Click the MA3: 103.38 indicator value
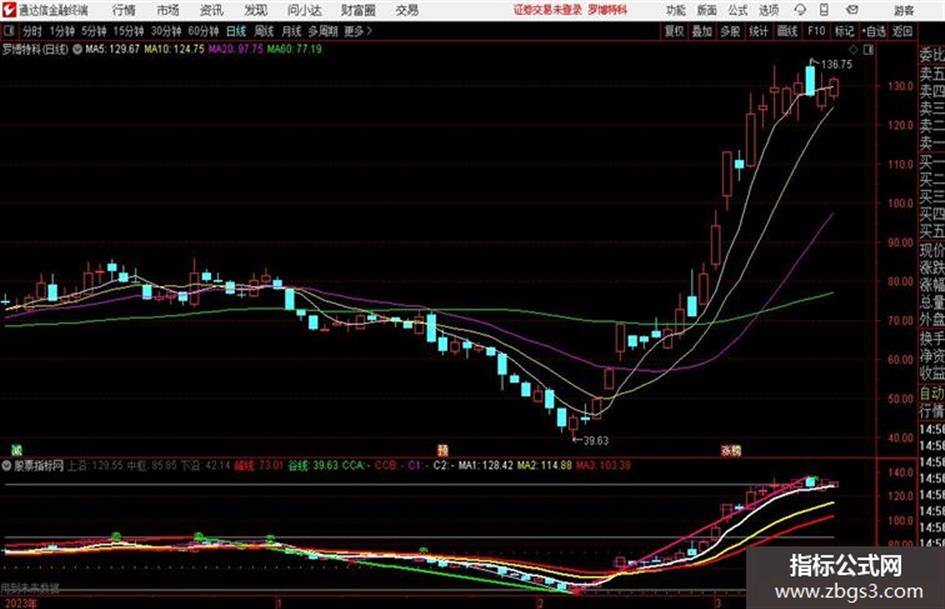This screenshot has height=609, width=945. pos(604,465)
